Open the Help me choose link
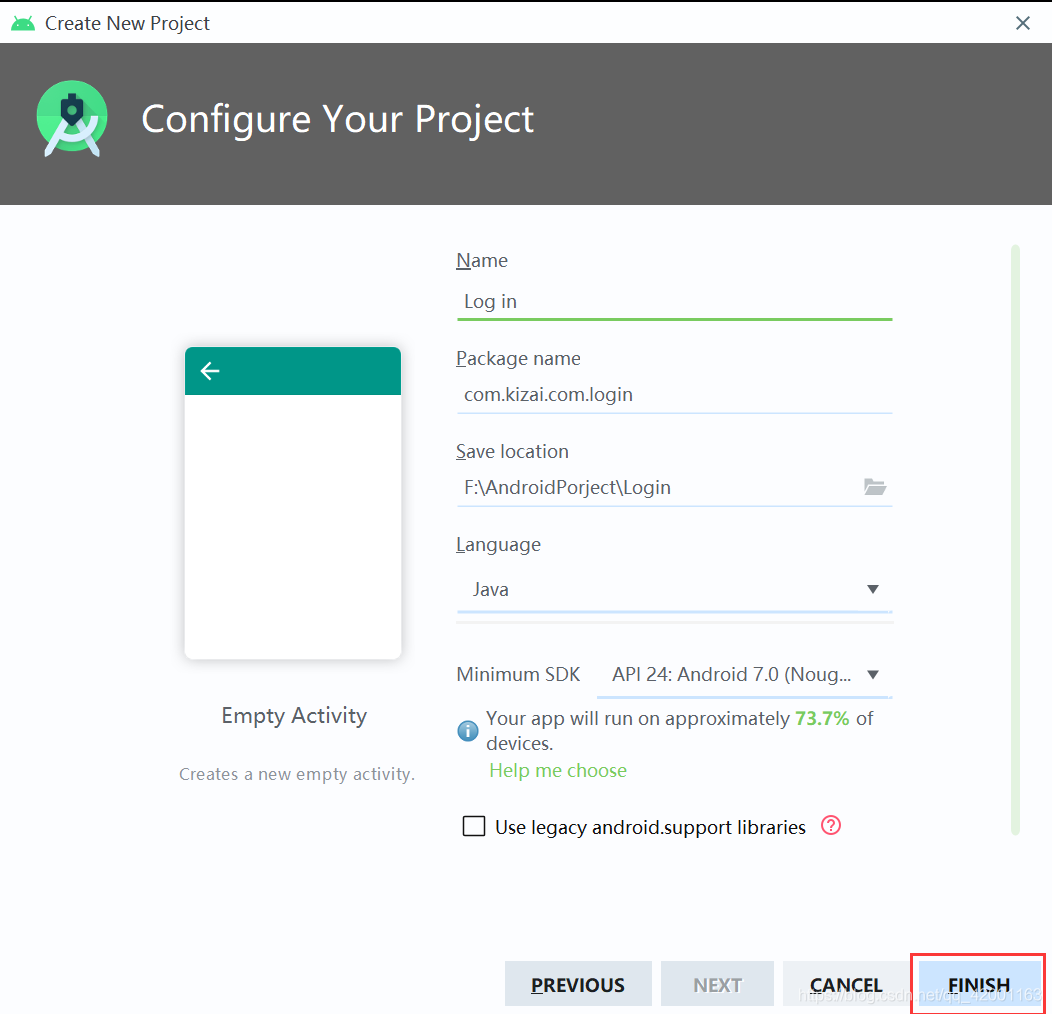Screen dimensions: 1052x1014 click(558, 770)
